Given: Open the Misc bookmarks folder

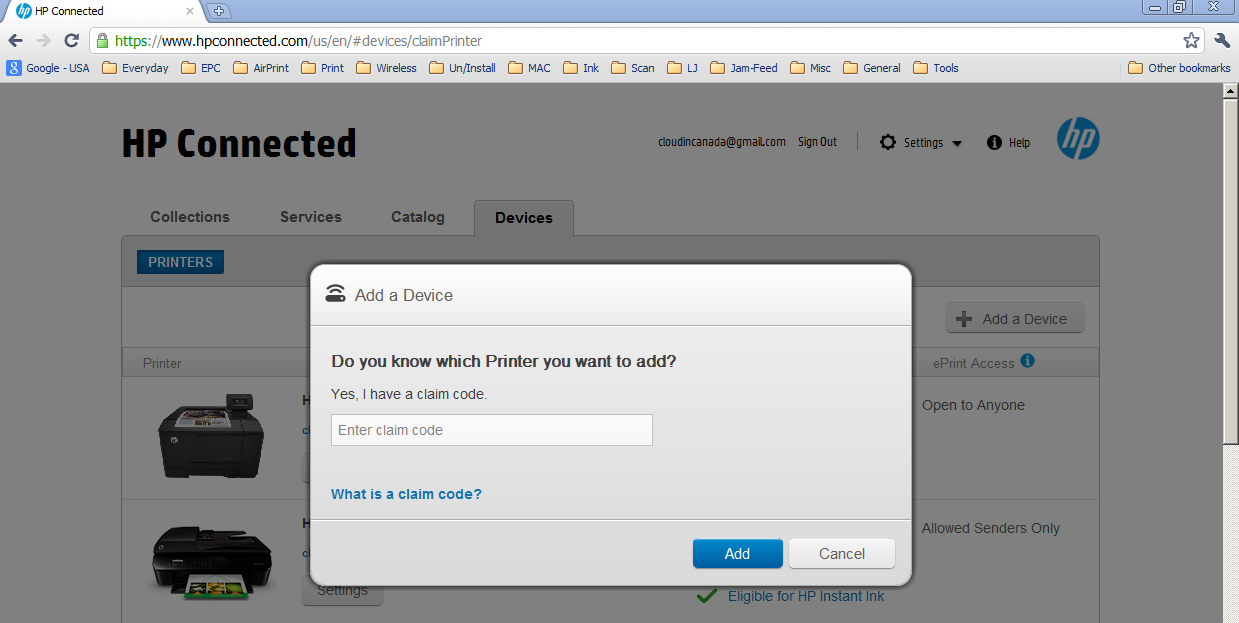Looking at the screenshot, I should point(810,68).
